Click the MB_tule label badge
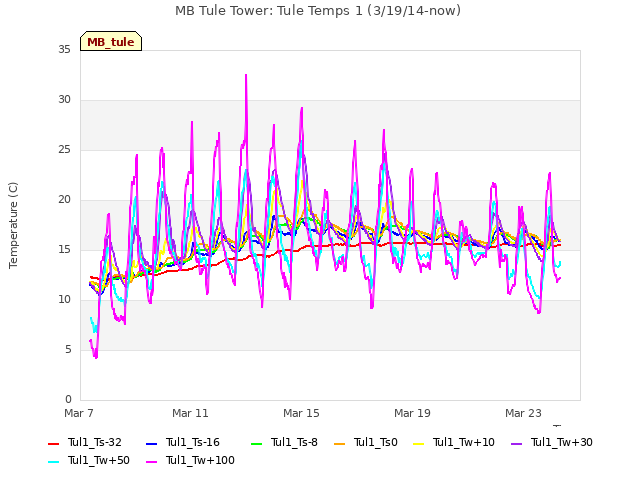Image resolution: width=640 pixels, height=480 pixels. [x=111, y=41]
